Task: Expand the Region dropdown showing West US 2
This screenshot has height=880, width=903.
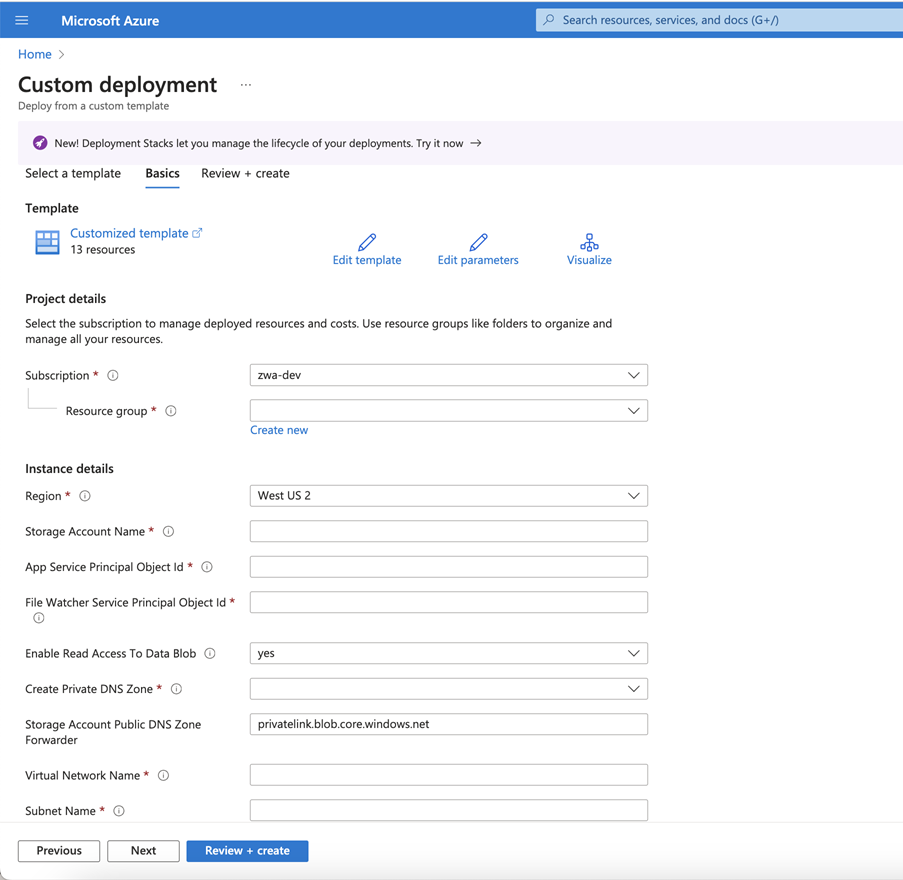Action: coord(448,496)
